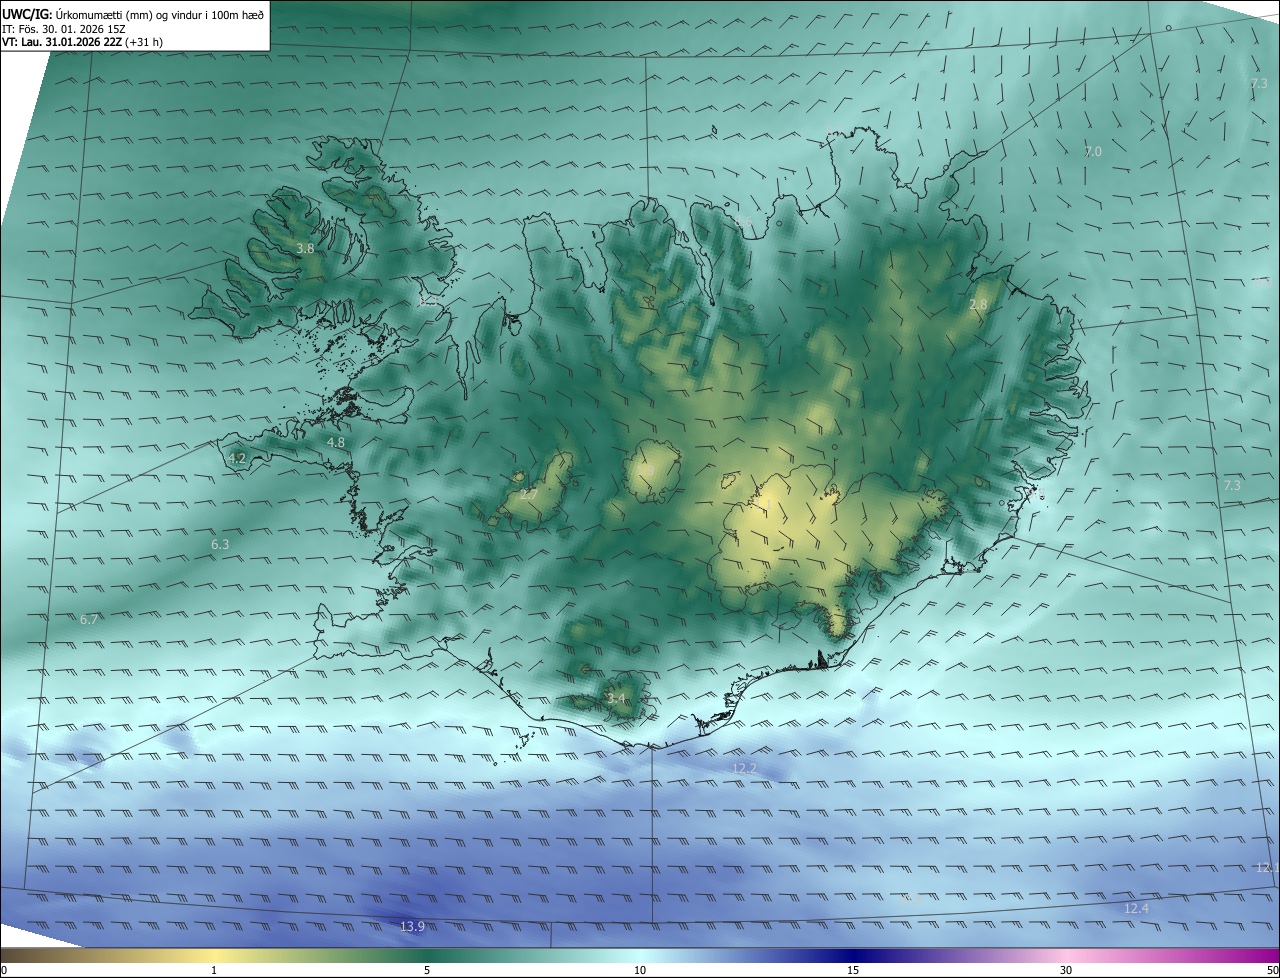Click the map title 'UWC/IG: Úrkomumætti (mm)' line

click(133, 14)
